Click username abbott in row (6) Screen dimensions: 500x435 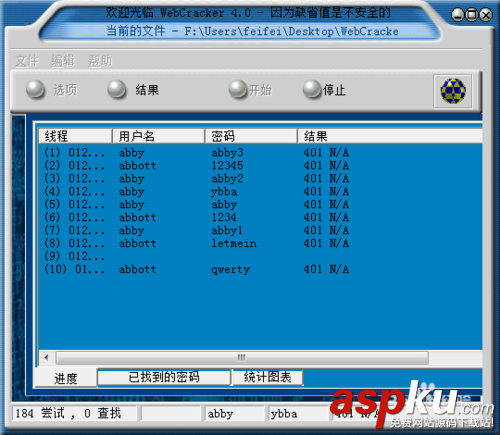(x=137, y=217)
